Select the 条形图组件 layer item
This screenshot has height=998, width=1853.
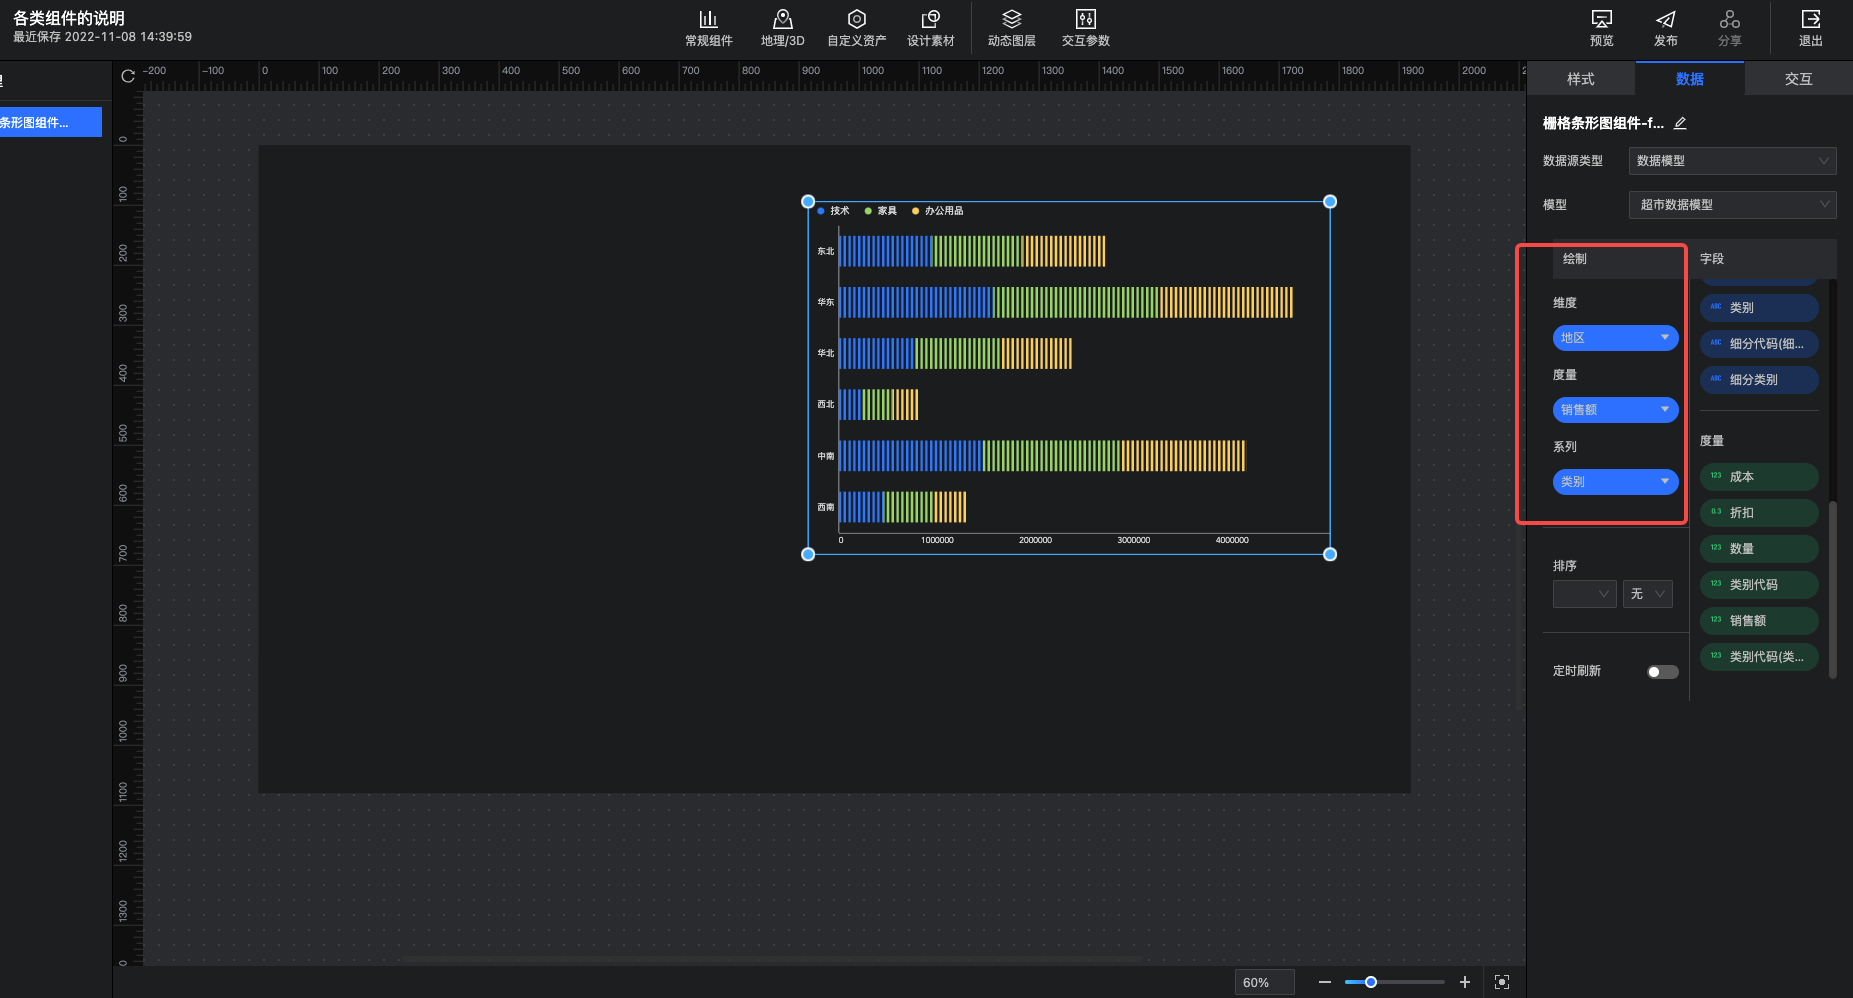[x=50, y=122]
